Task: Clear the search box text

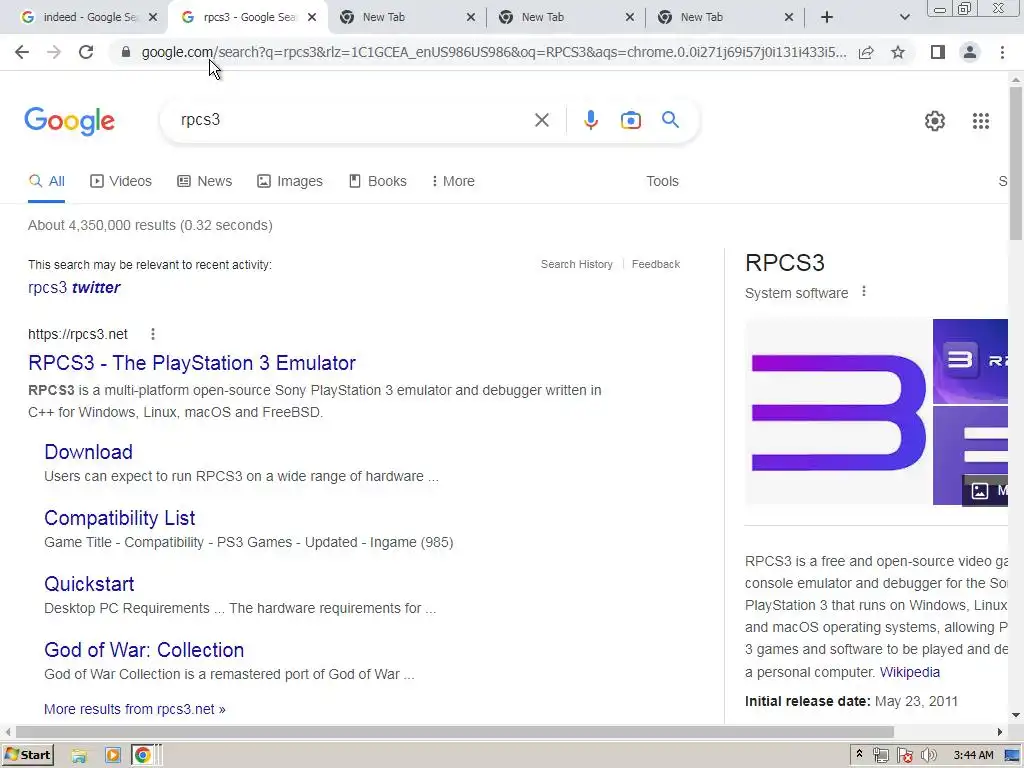Action: pyautogui.click(x=541, y=120)
